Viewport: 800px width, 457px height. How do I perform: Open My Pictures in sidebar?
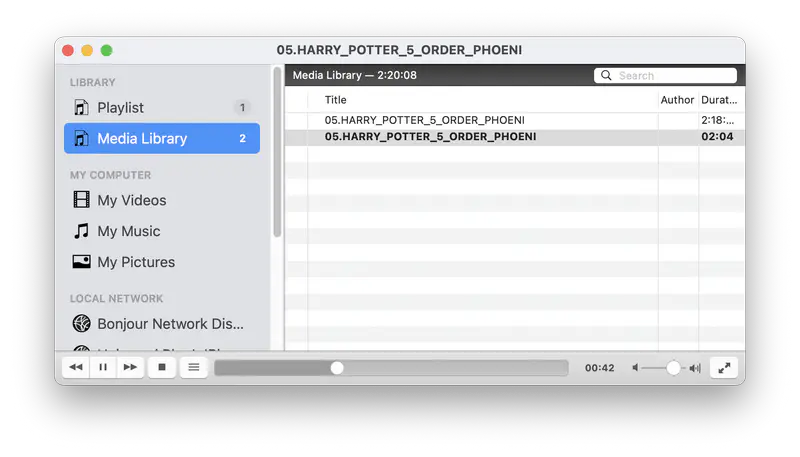click(162, 262)
